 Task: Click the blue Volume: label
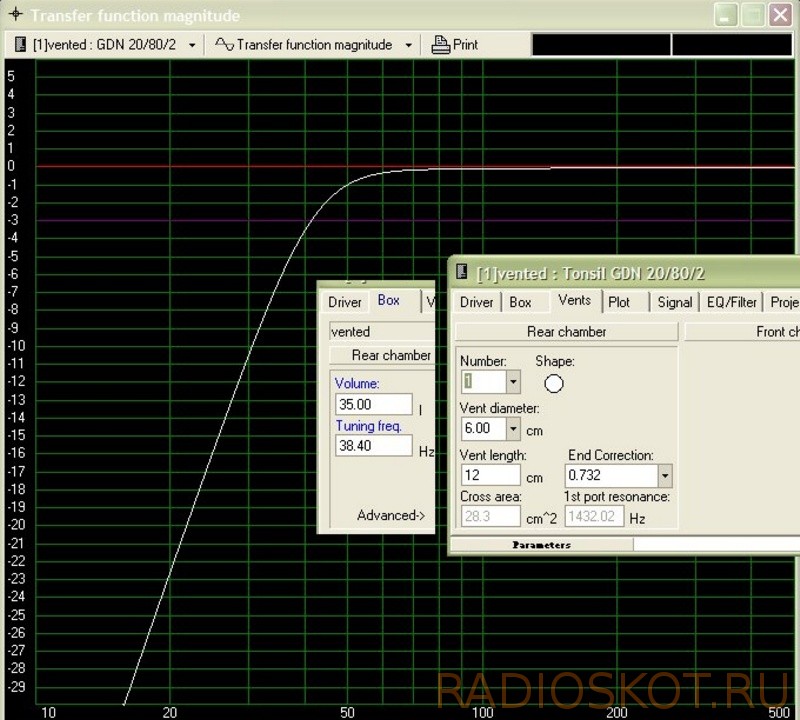tap(357, 383)
